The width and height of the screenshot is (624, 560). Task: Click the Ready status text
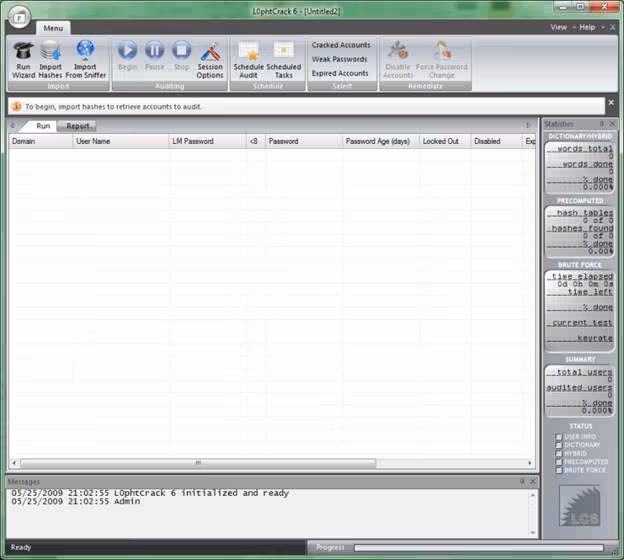click(x=21, y=547)
